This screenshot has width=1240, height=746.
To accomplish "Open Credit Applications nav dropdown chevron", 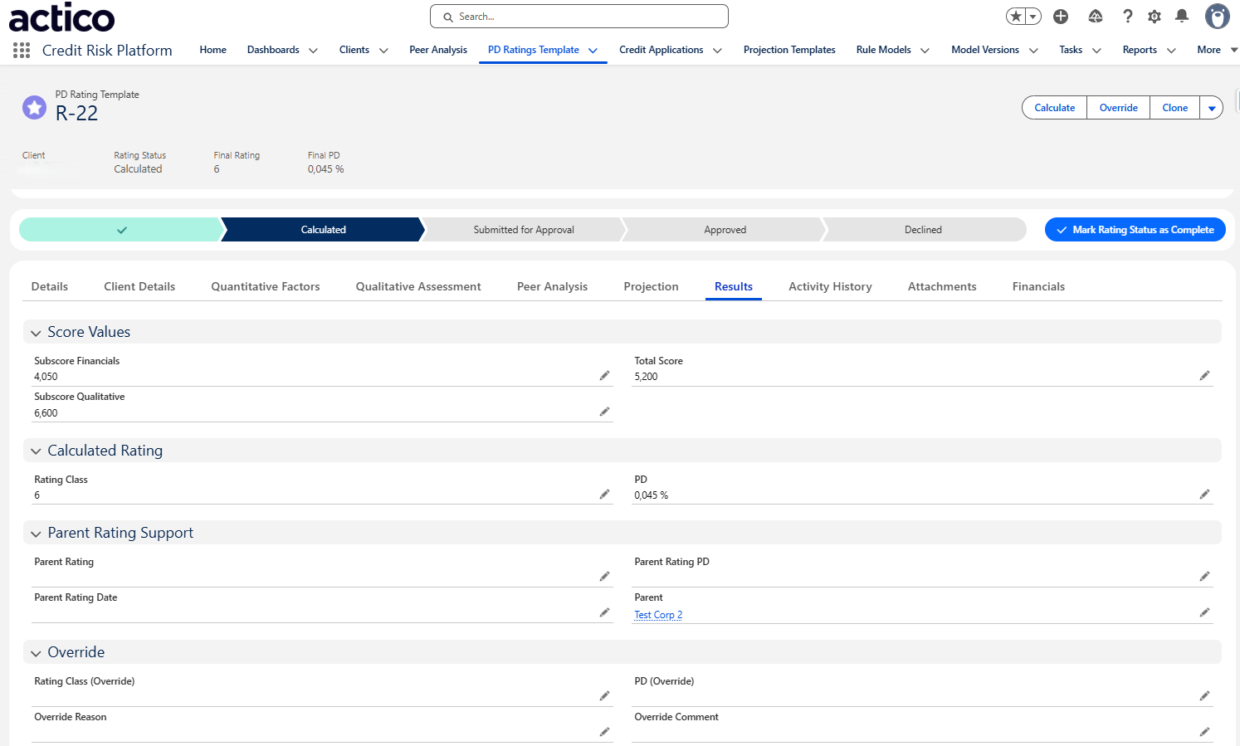I will (x=717, y=50).
